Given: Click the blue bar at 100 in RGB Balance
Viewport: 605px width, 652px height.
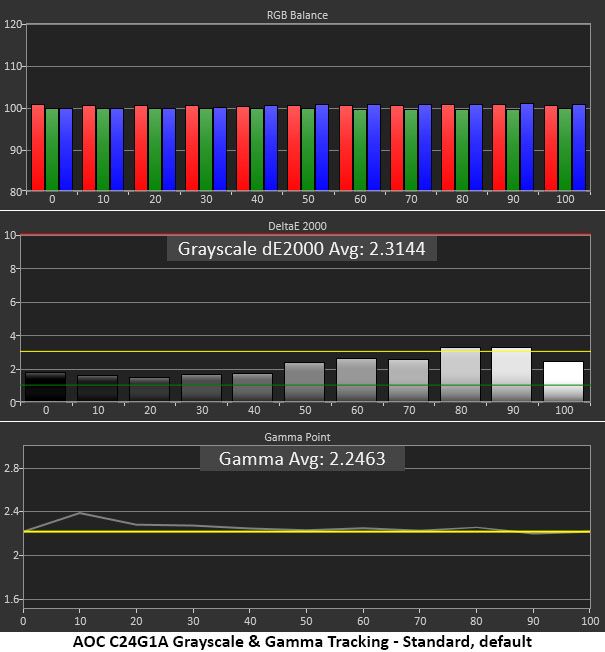Looking at the screenshot, I should point(579,148).
